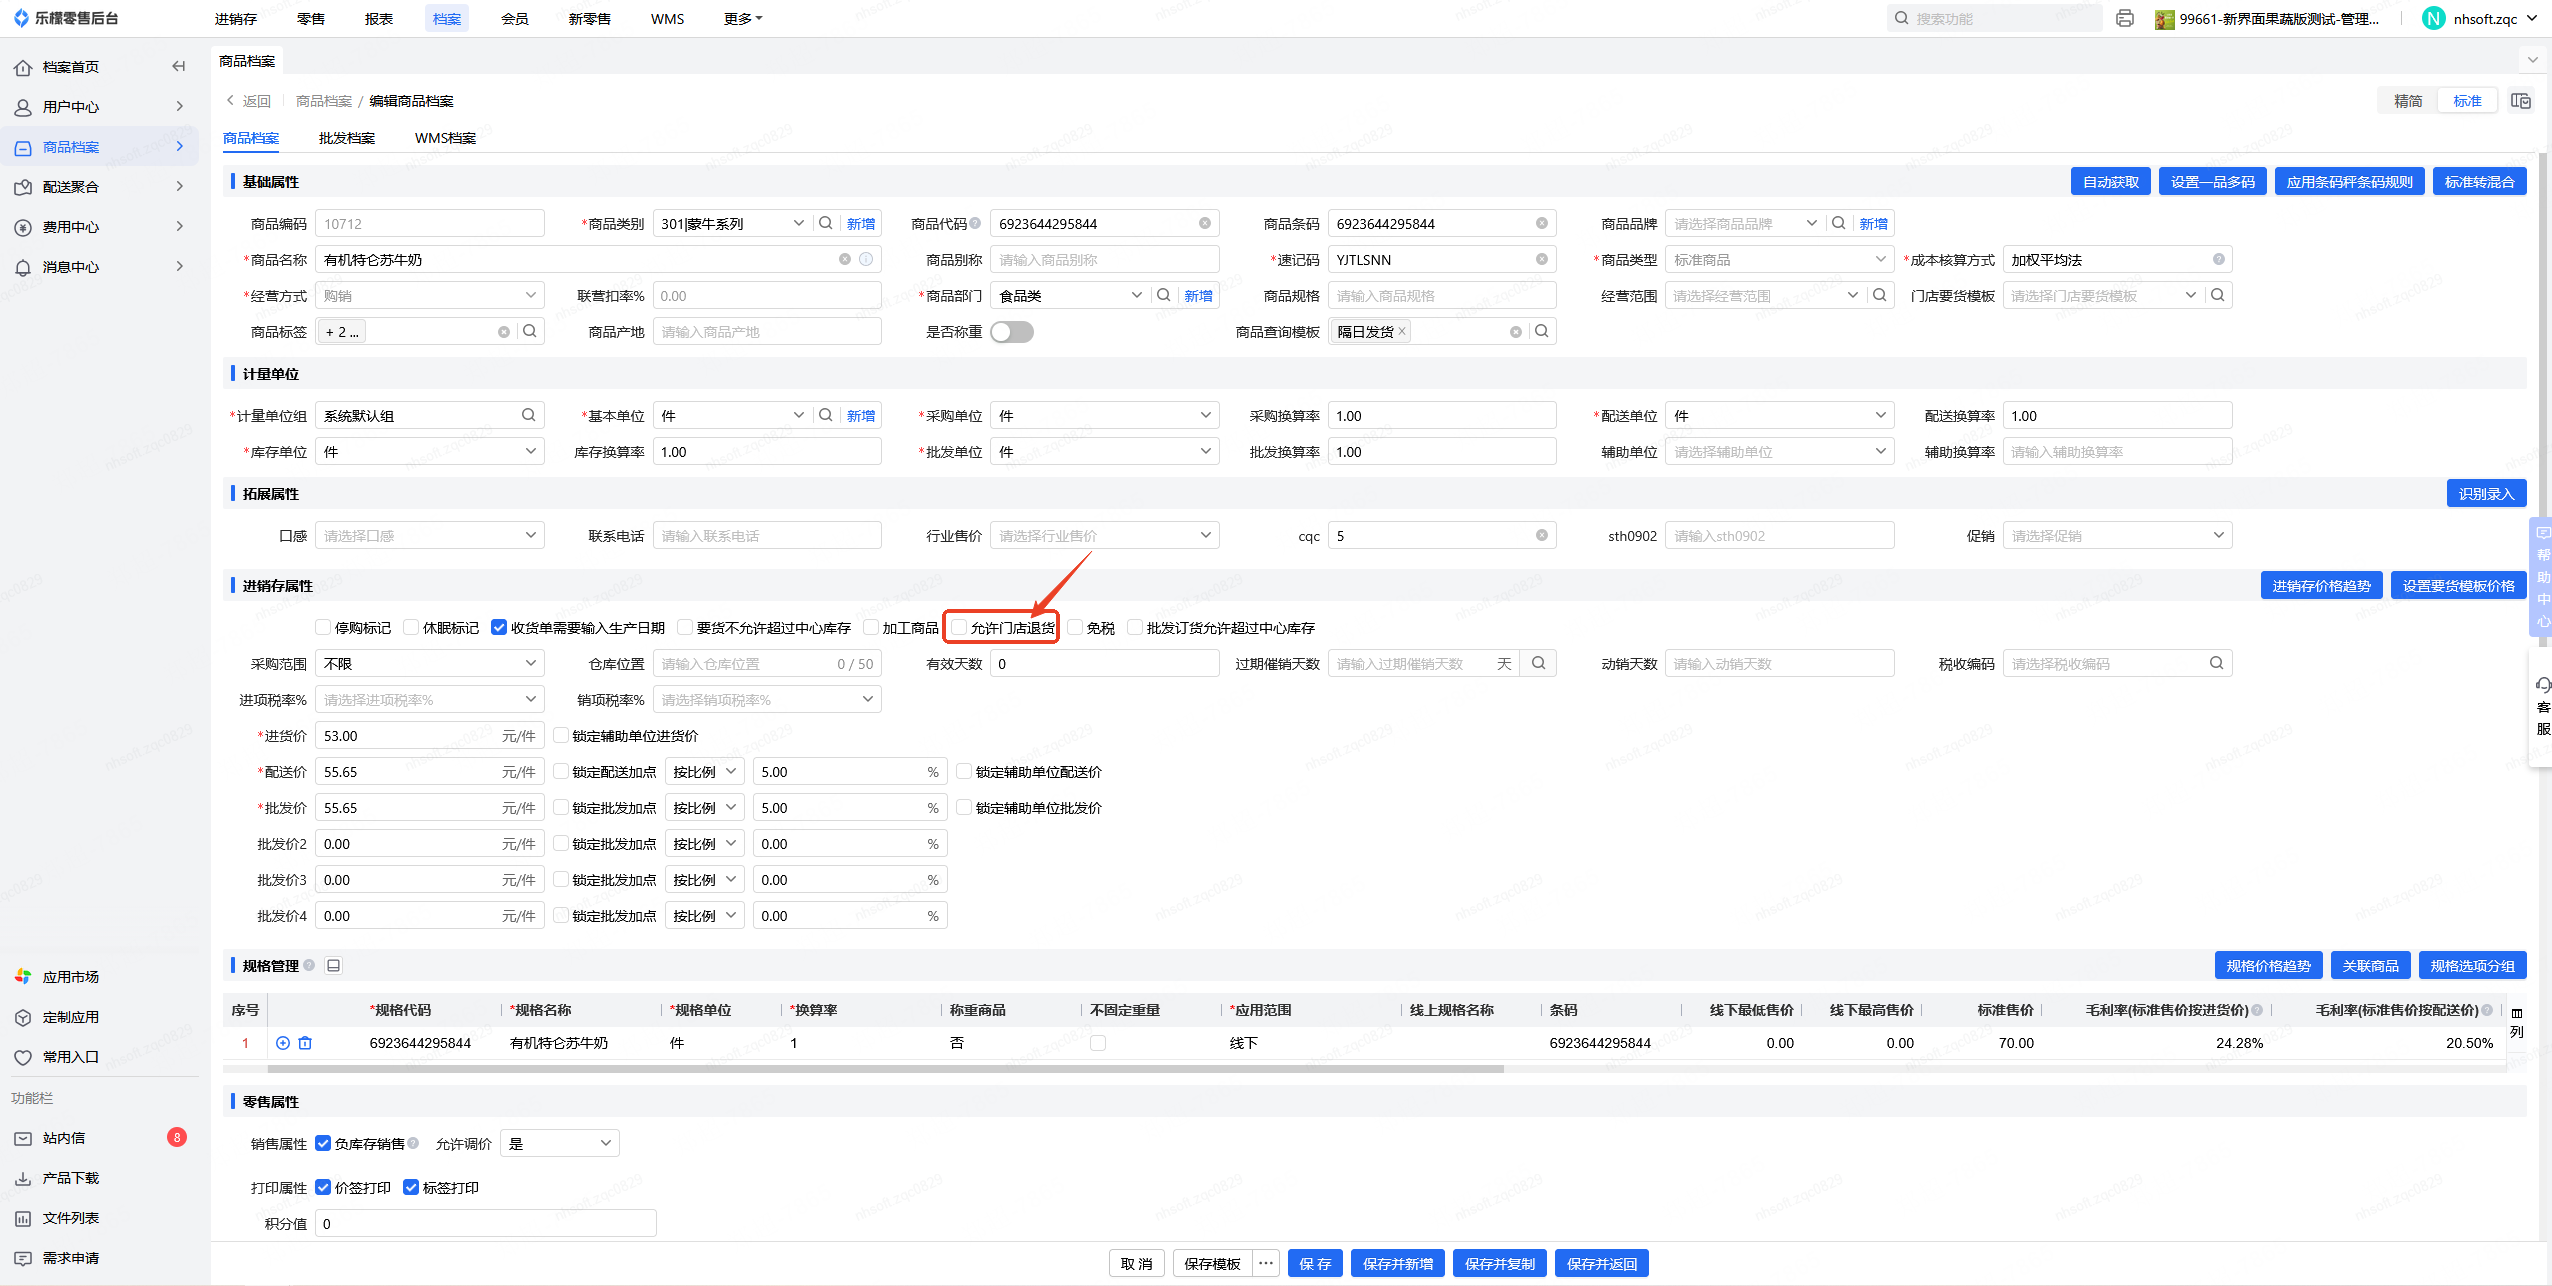The width and height of the screenshot is (2552, 1286).
Task: Toggle the 是否称重 switch
Action: tap(1011, 332)
